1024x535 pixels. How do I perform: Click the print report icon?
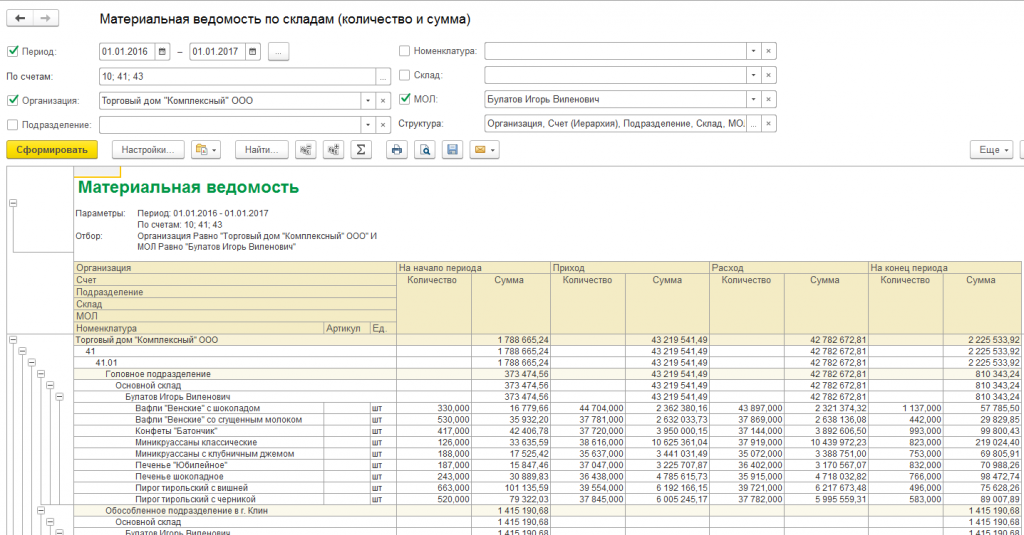point(396,150)
